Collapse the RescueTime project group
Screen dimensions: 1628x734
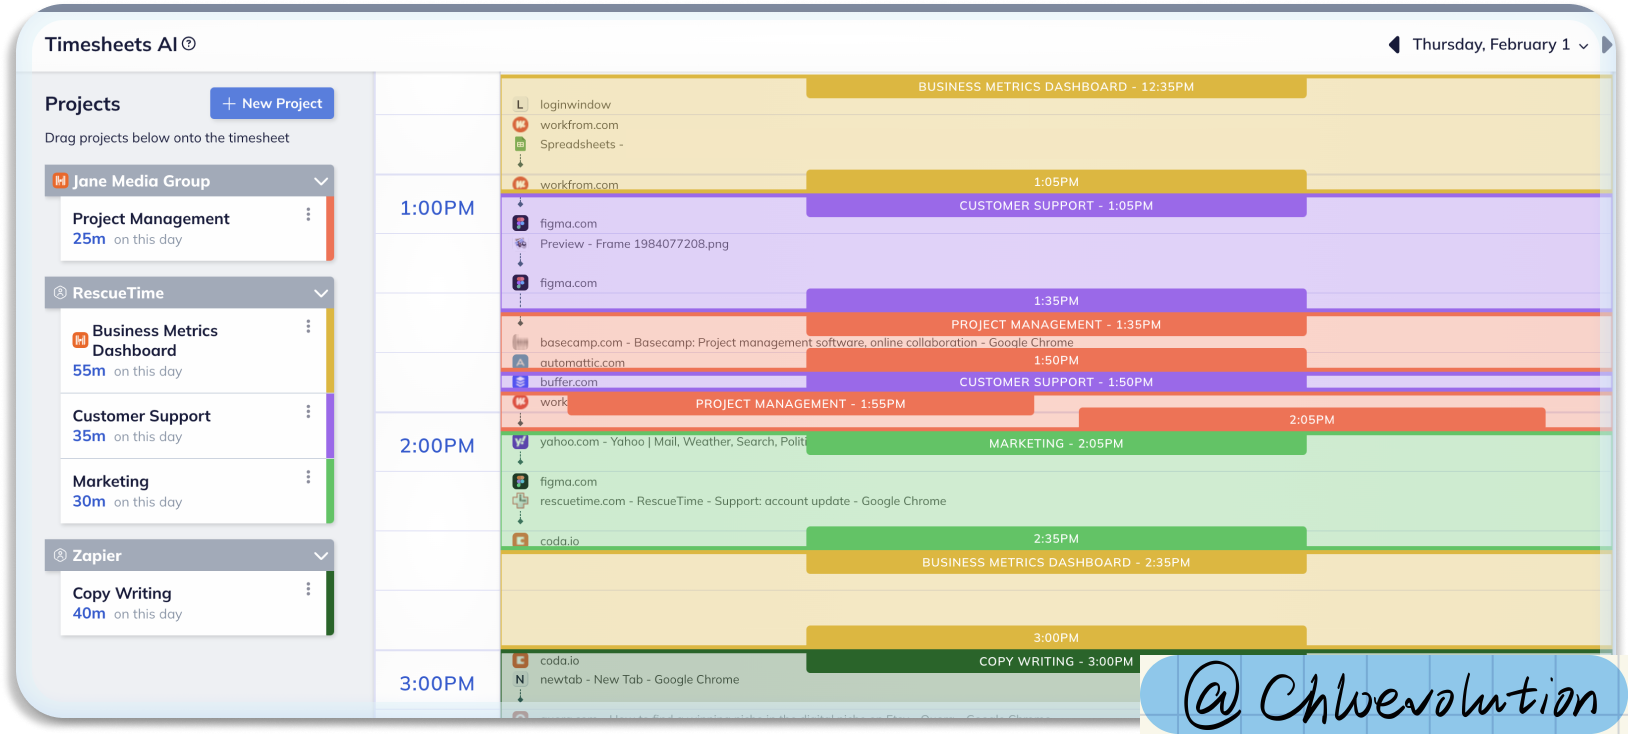321,293
